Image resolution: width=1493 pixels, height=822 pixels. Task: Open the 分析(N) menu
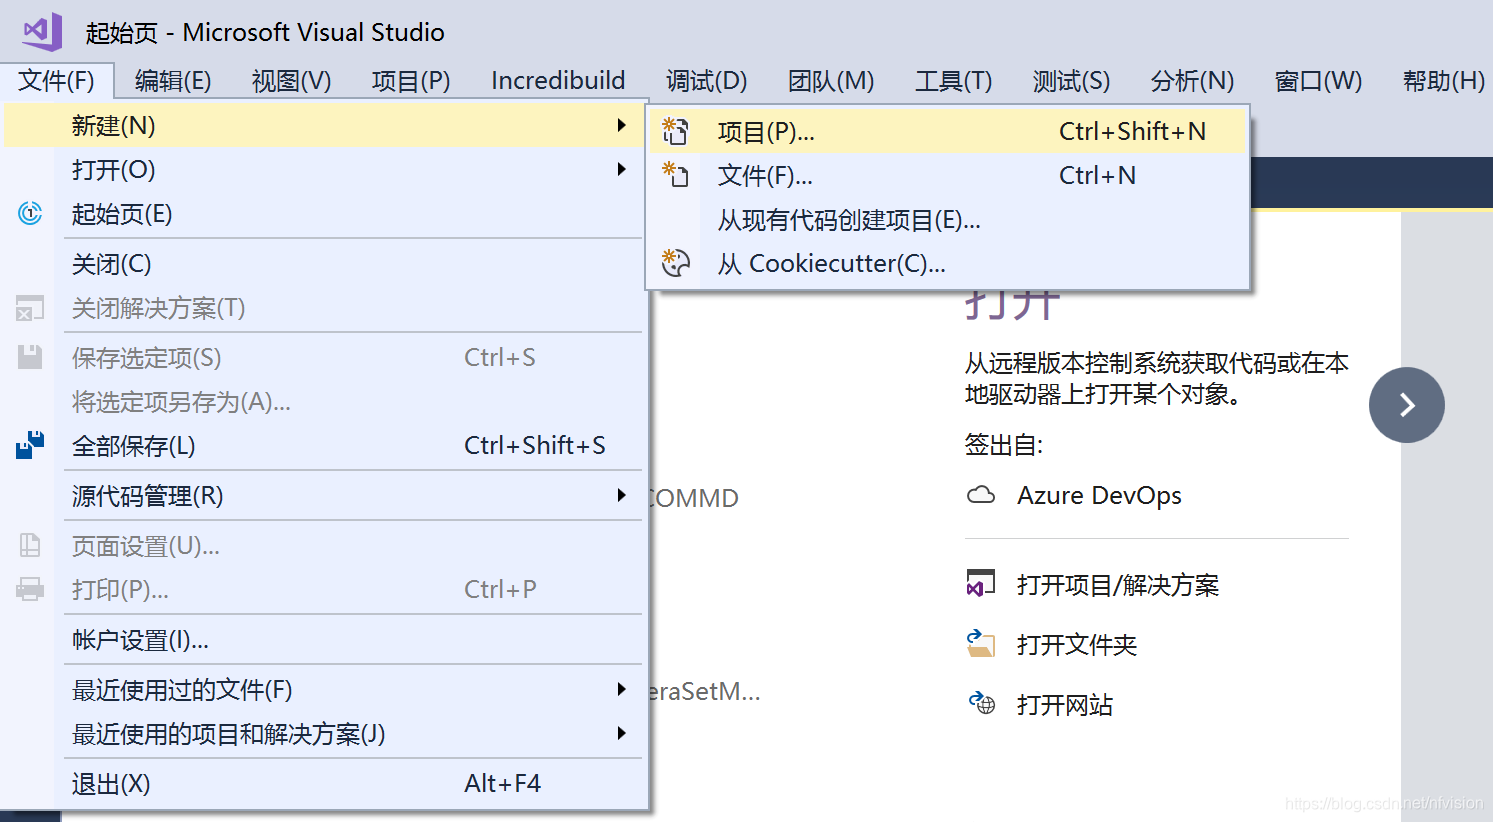click(x=1192, y=80)
